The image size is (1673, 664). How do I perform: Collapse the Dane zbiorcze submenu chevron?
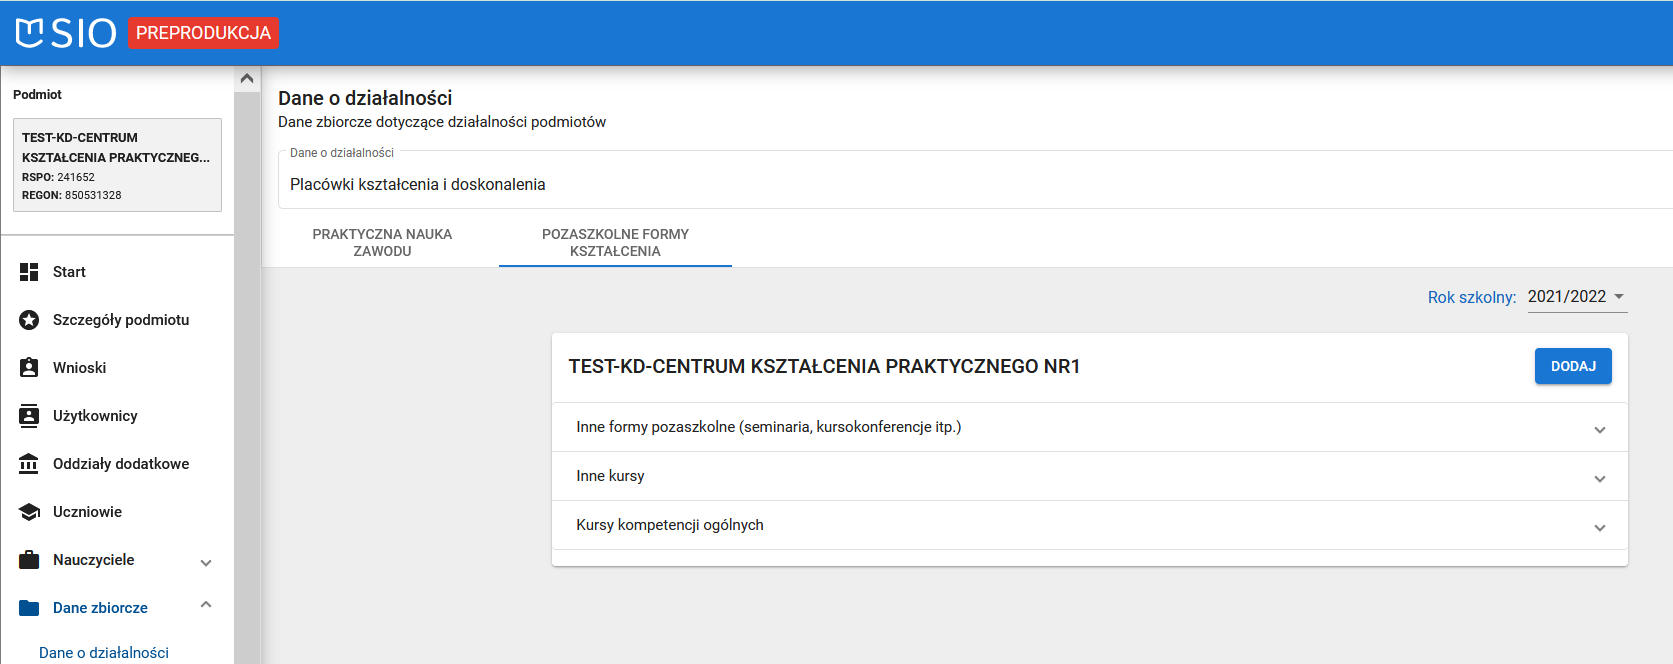coord(206,605)
